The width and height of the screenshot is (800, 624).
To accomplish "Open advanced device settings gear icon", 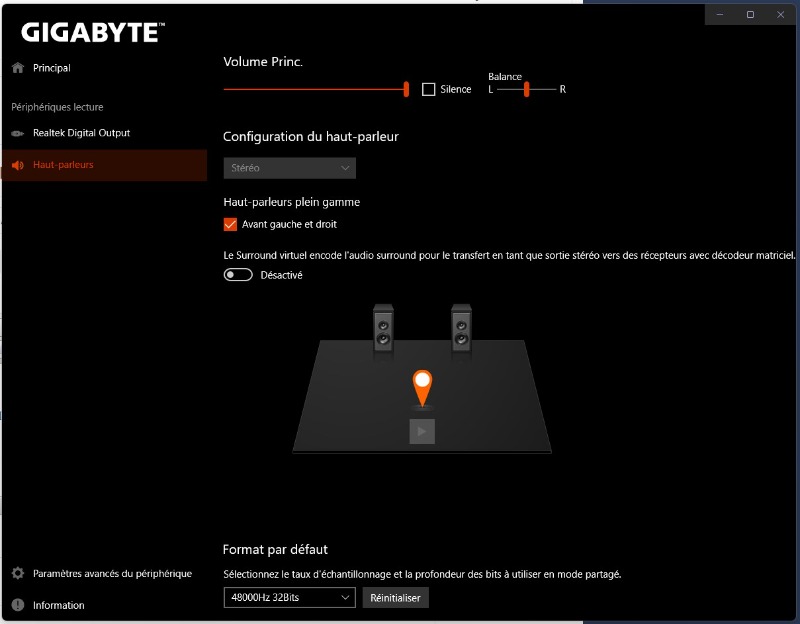I will pyautogui.click(x=17, y=574).
